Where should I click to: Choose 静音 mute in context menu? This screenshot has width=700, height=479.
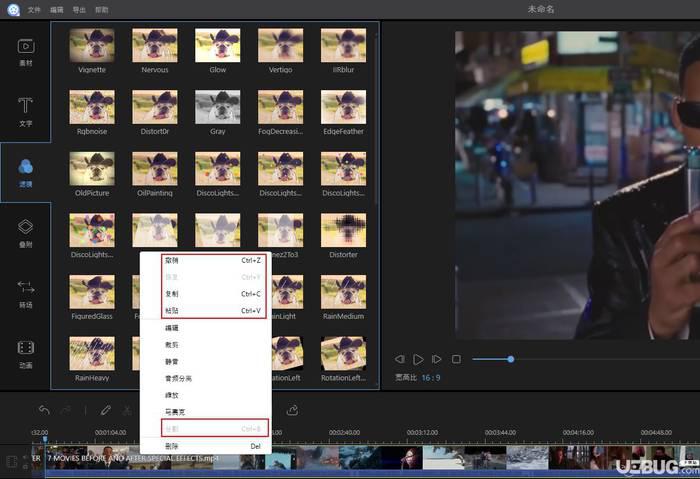[x=206, y=362]
